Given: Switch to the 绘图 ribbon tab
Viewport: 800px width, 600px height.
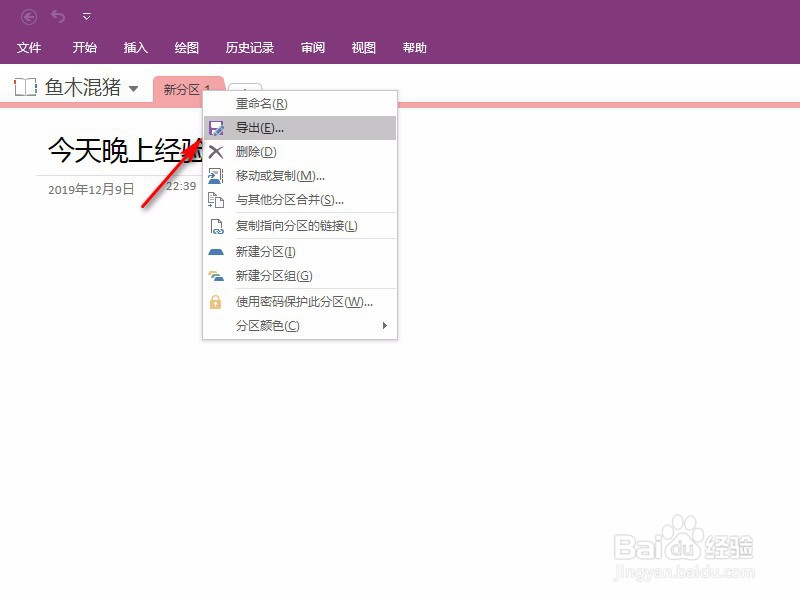Looking at the screenshot, I should [x=187, y=48].
